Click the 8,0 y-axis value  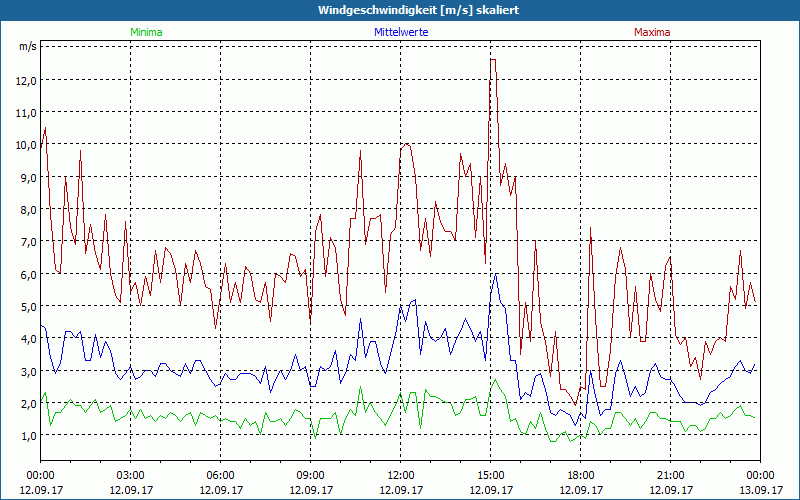pos(29,210)
